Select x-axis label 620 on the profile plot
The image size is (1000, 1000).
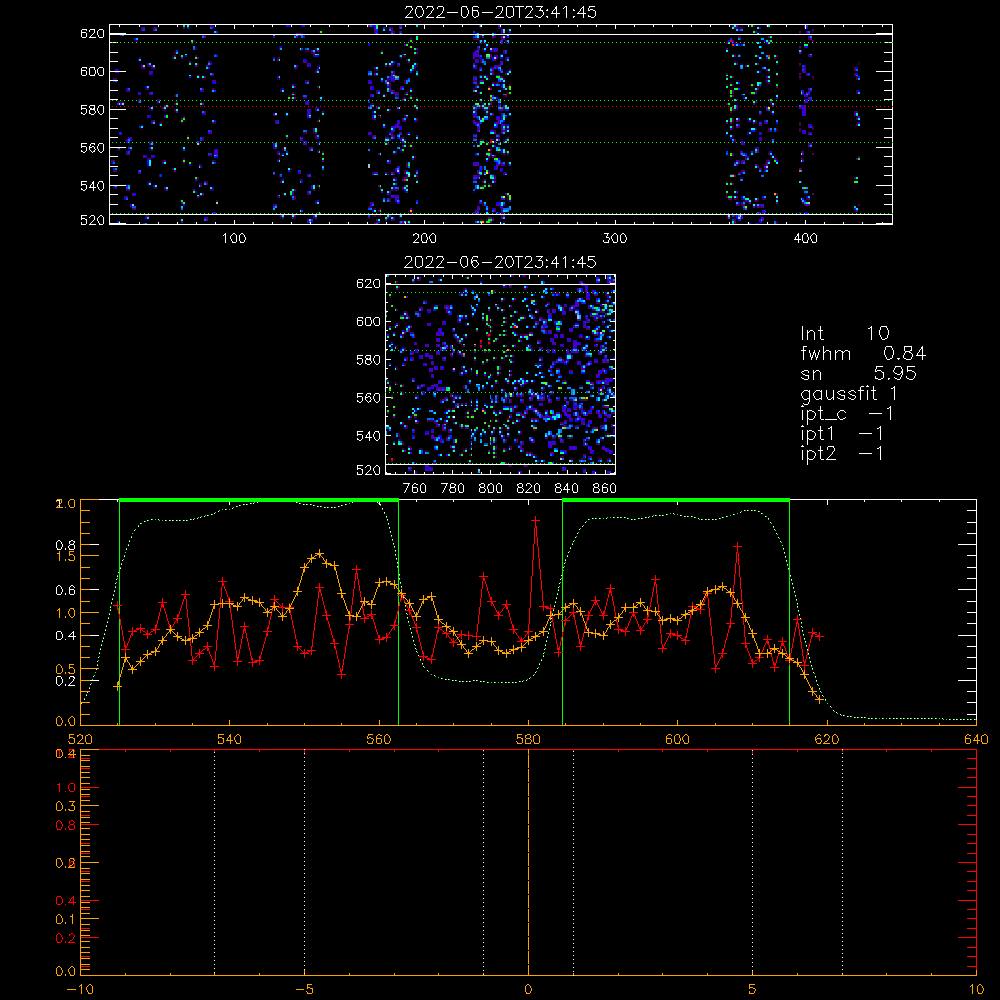(x=827, y=740)
